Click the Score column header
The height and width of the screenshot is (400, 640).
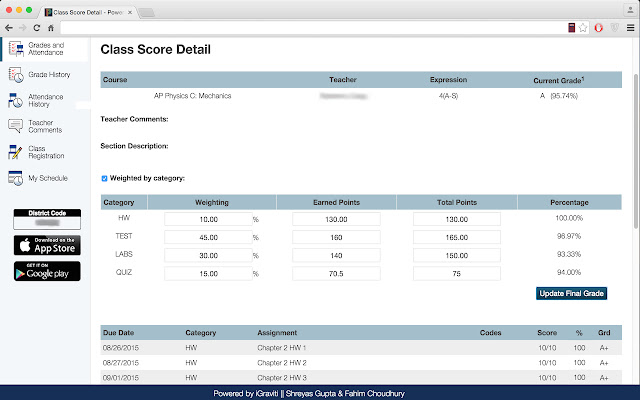547,333
